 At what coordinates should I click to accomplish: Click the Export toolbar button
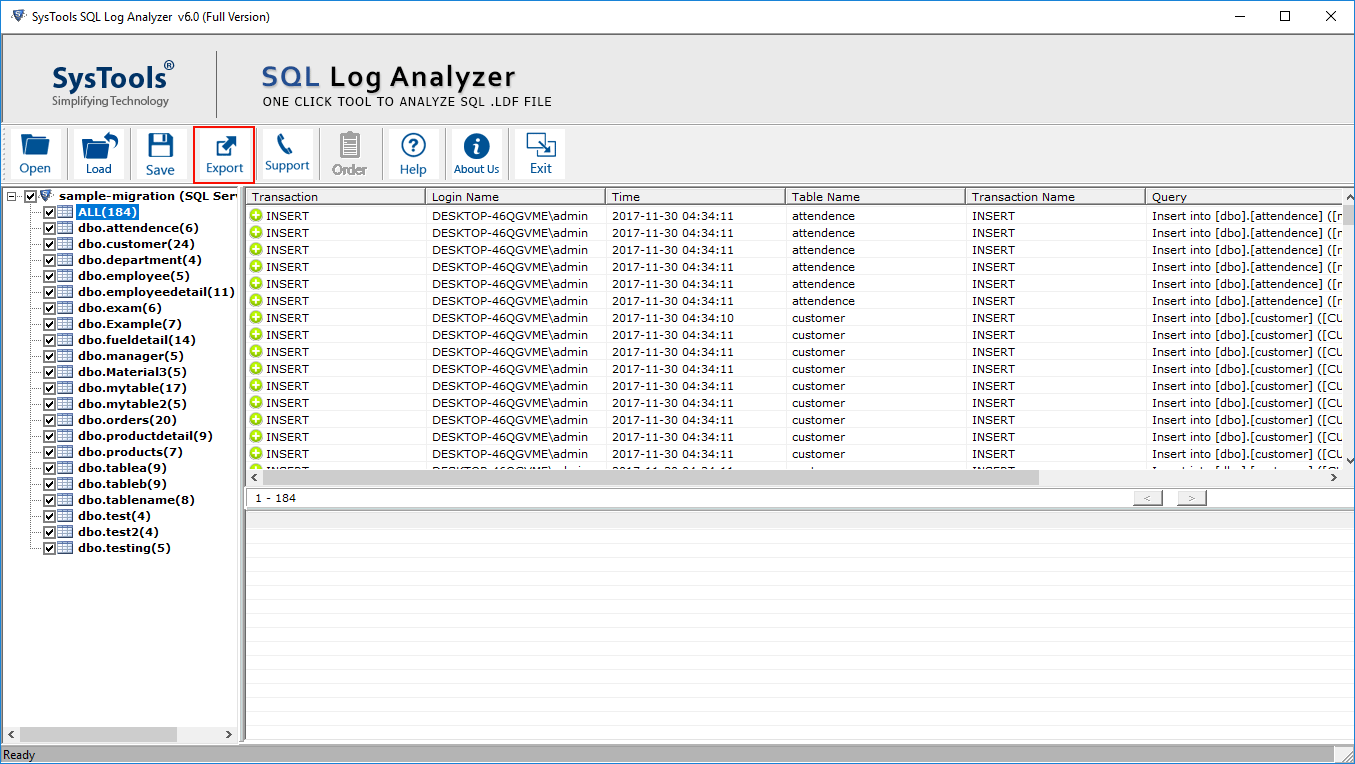225,154
